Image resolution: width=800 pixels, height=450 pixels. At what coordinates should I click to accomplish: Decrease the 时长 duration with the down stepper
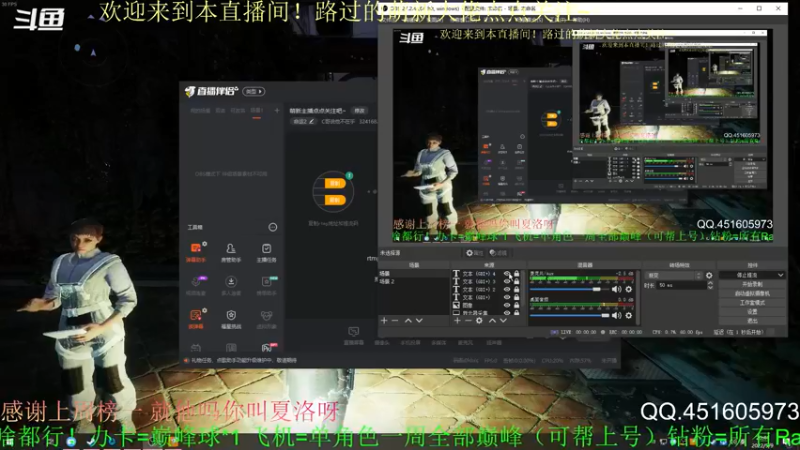point(710,288)
